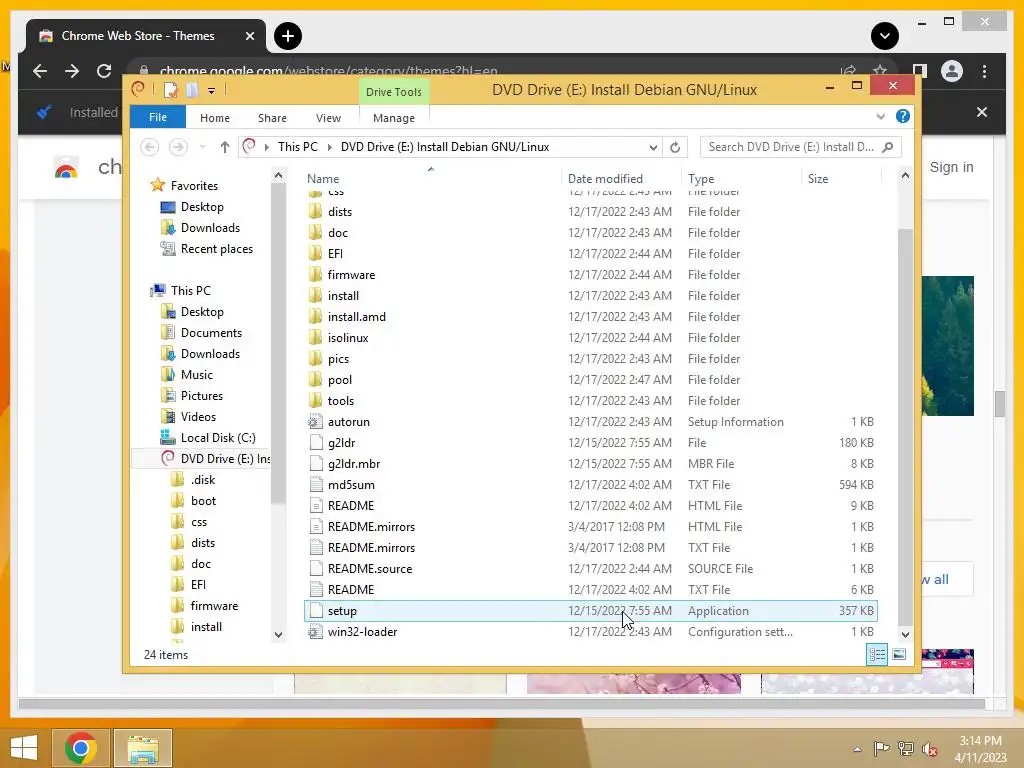Image resolution: width=1024 pixels, height=768 pixels.
Task: Select the setup application file
Action: [x=590, y=611]
